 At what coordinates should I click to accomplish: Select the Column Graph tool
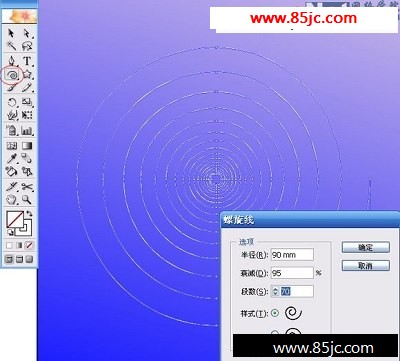[x=27, y=130]
